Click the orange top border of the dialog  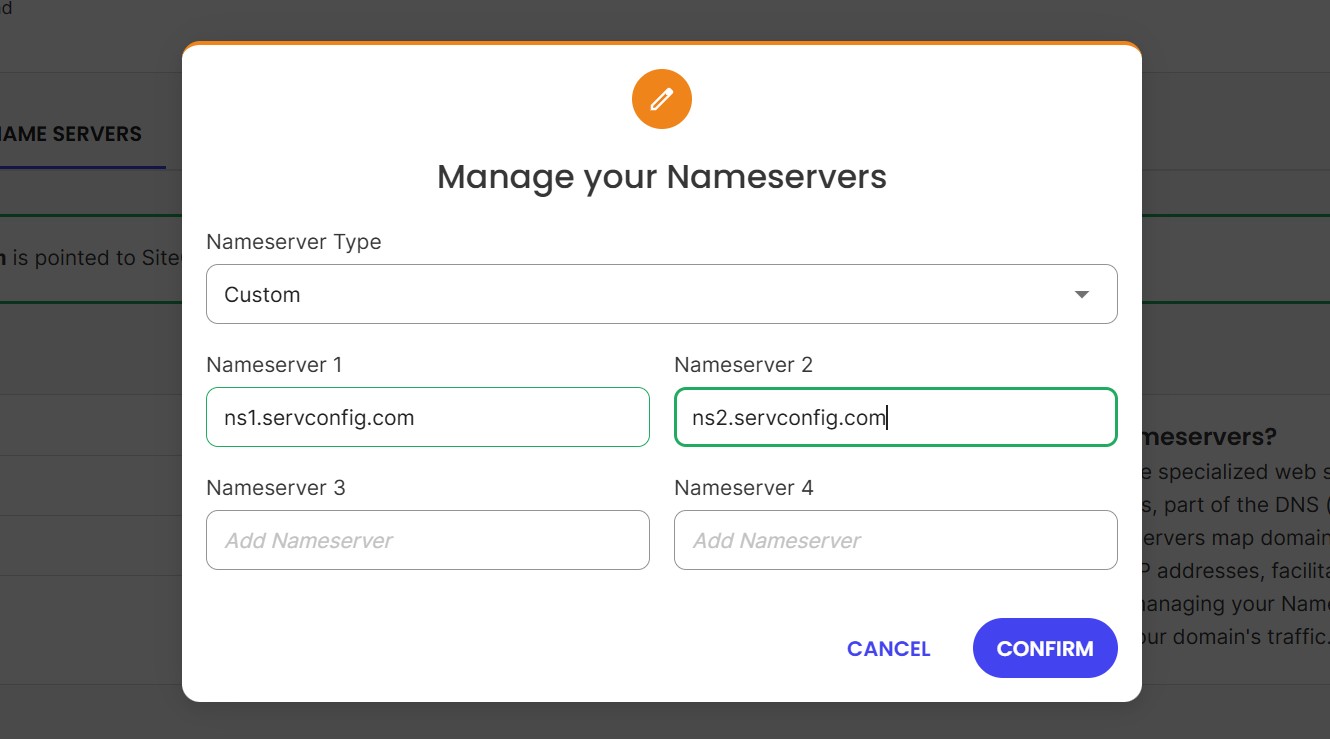tap(662, 44)
